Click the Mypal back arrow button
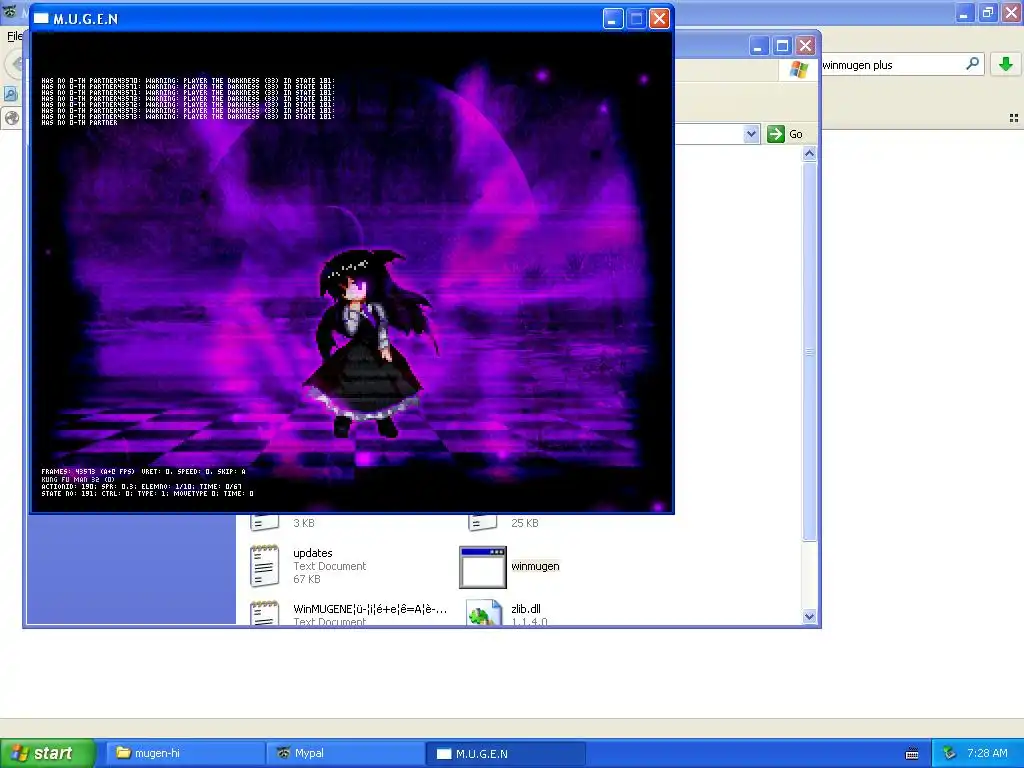The width and height of the screenshot is (1024, 768). 16,64
